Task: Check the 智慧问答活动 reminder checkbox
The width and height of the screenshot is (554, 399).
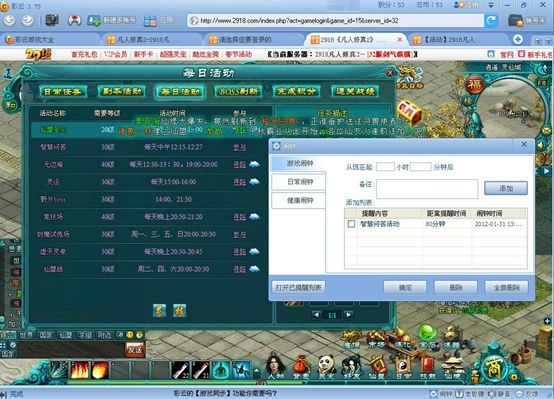Action: point(351,224)
